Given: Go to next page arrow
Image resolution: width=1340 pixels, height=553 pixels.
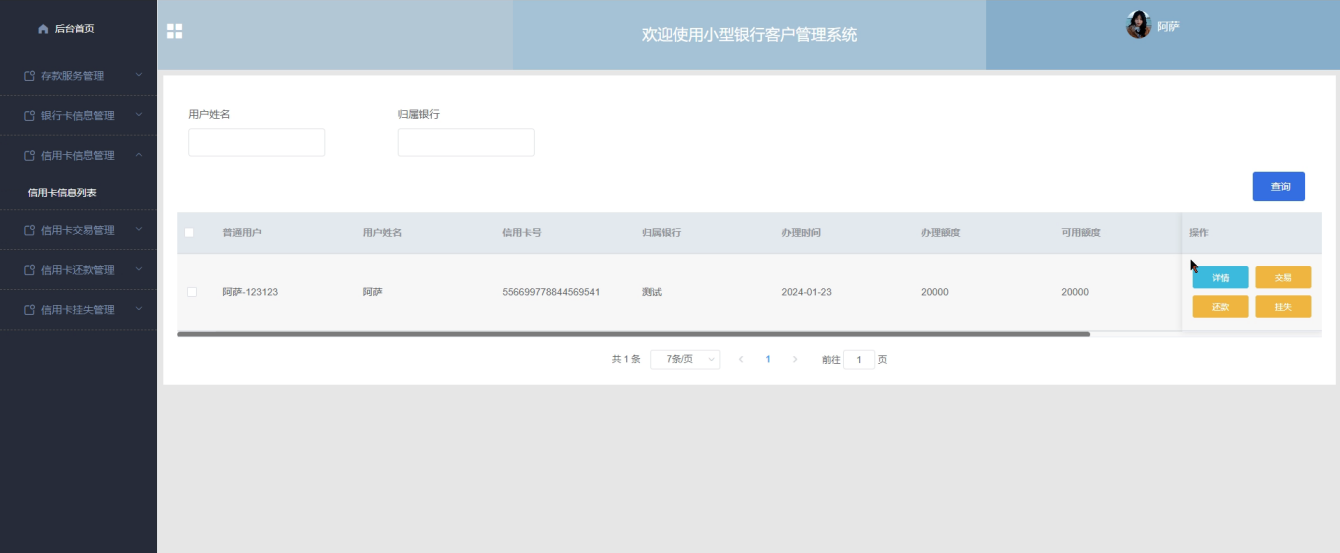Looking at the screenshot, I should (x=795, y=359).
